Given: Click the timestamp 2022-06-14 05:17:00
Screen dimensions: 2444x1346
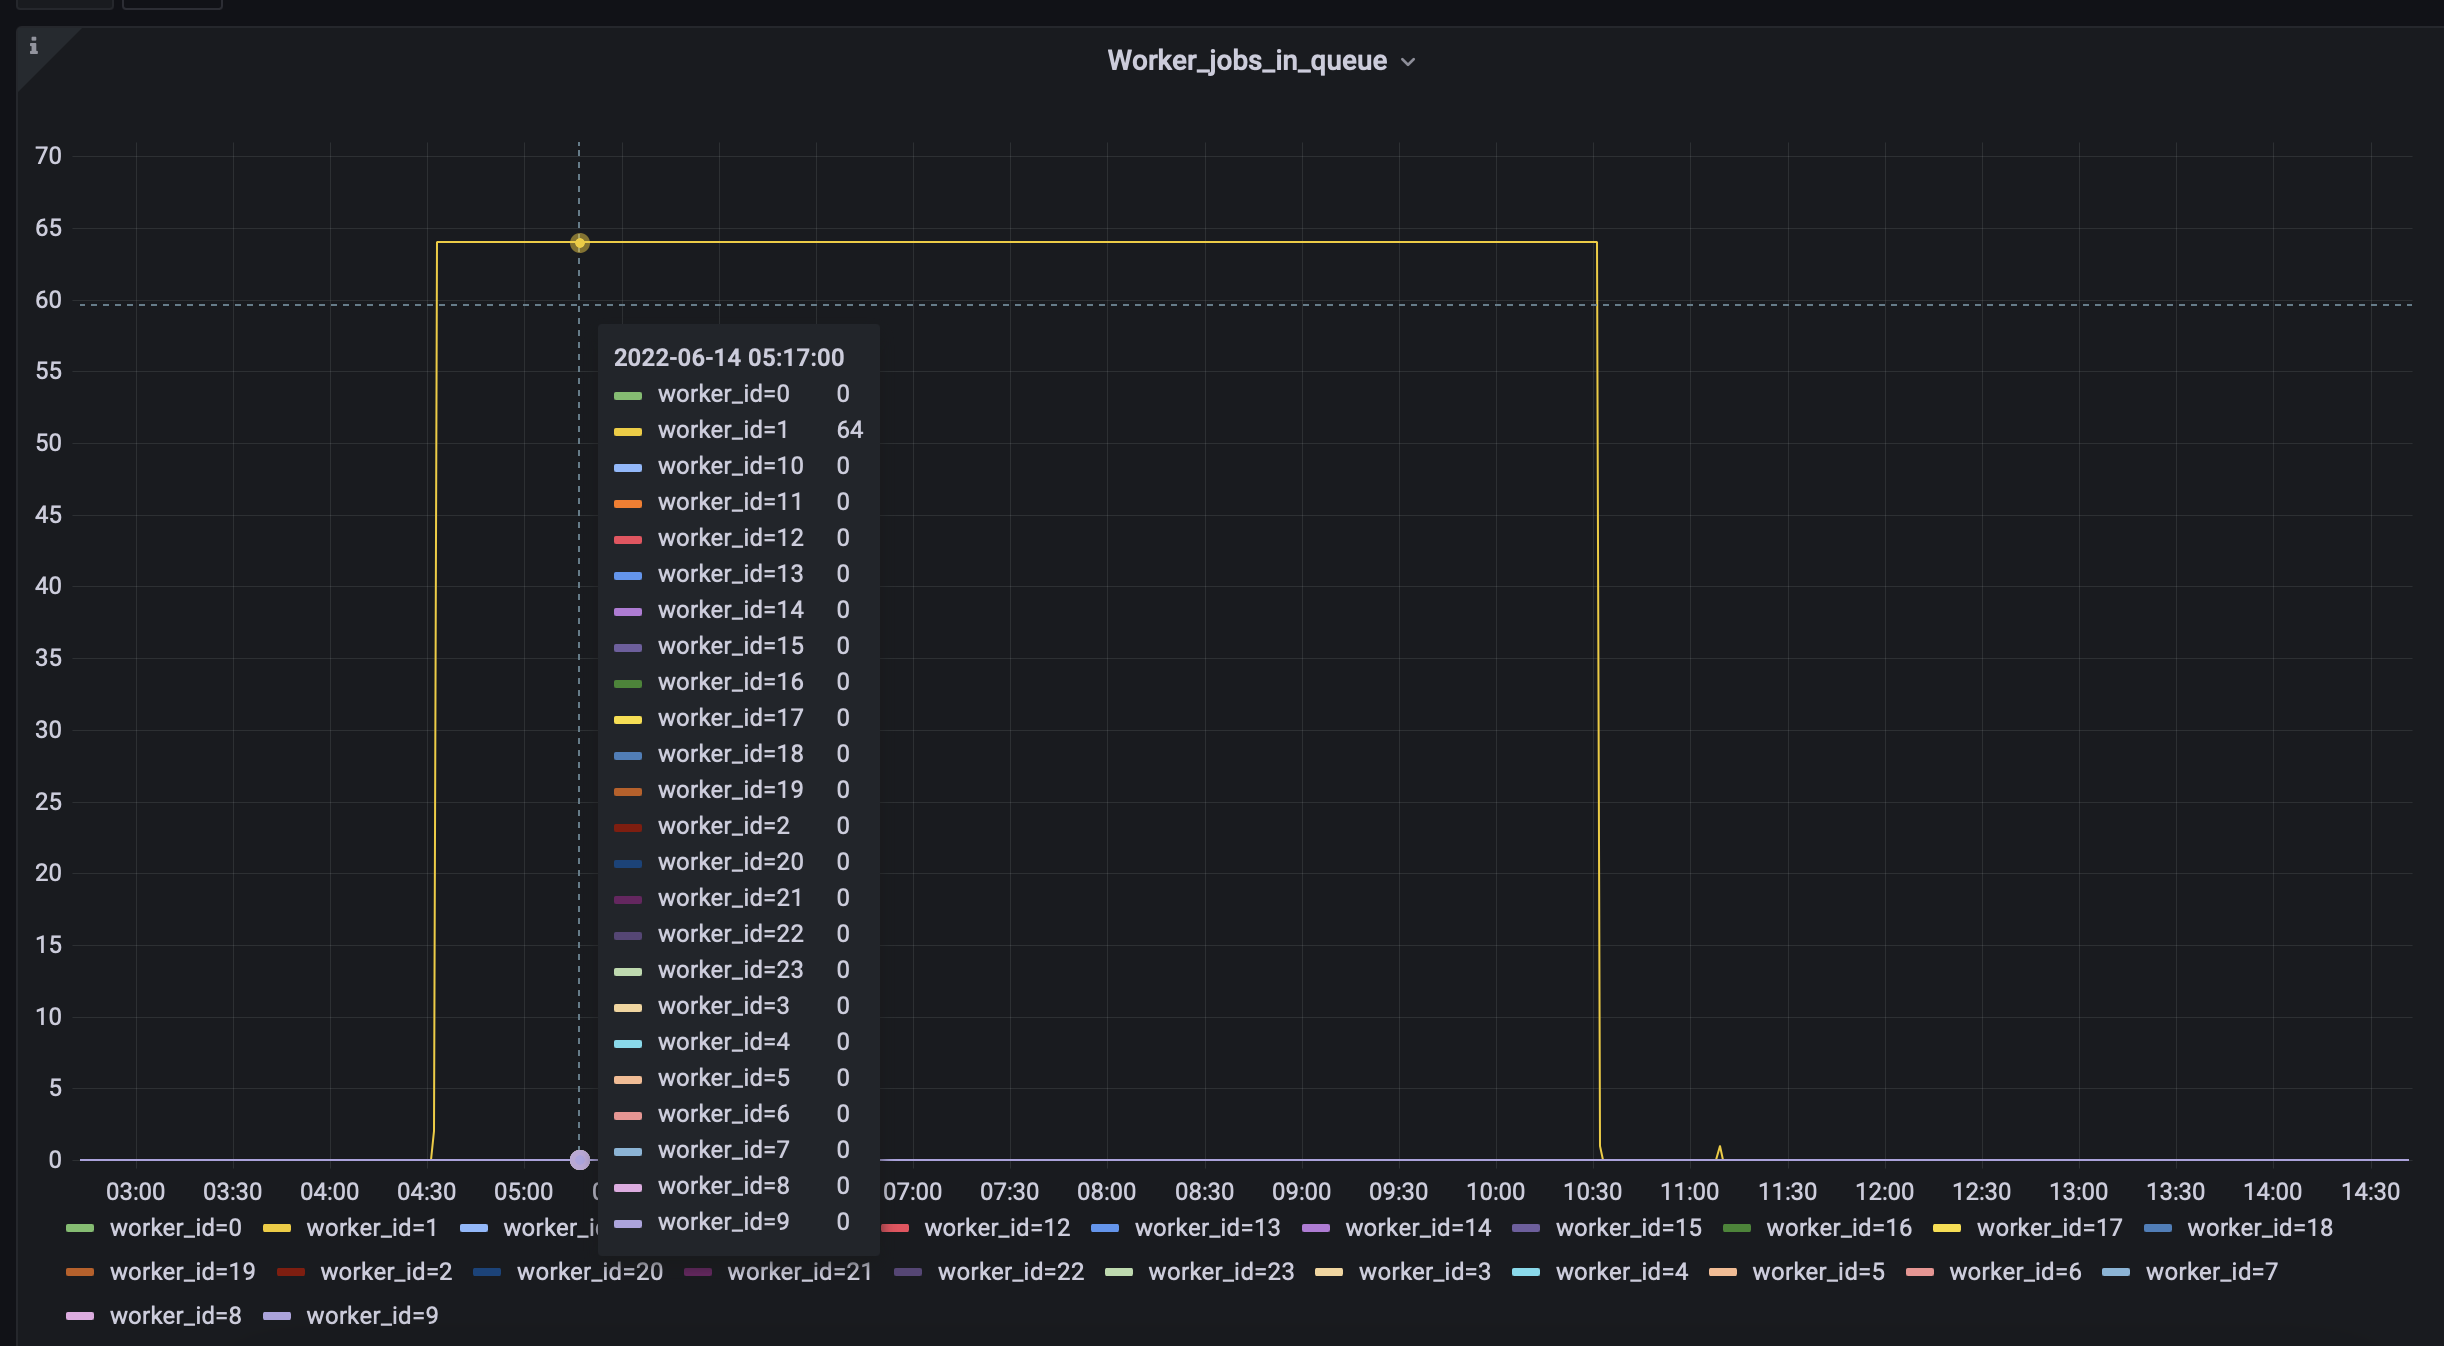Looking at the screenshot, I should tap(729, 357).
